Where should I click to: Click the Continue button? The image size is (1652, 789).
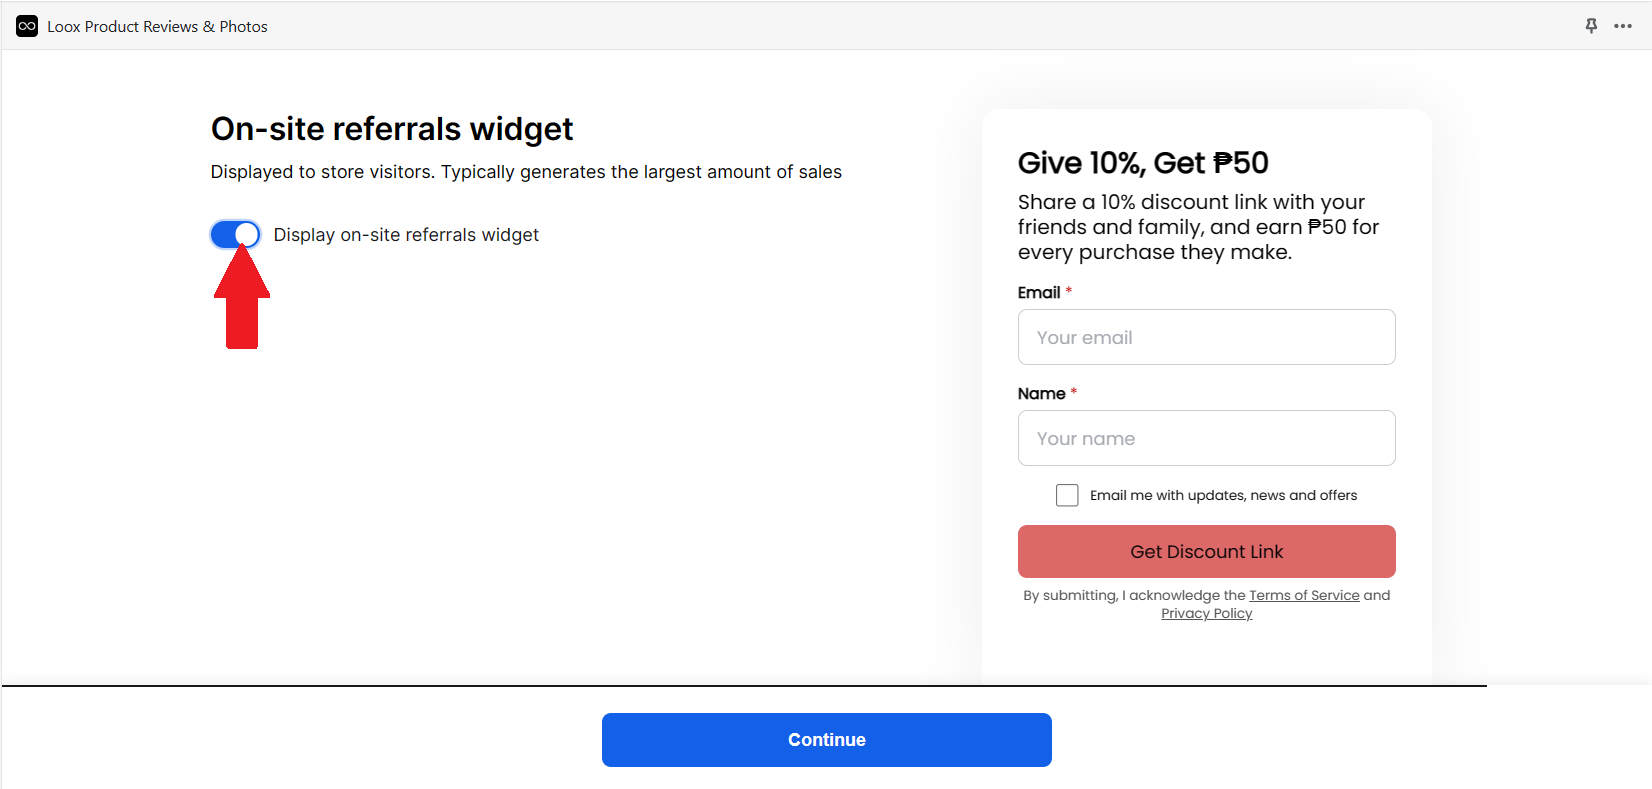826,740
